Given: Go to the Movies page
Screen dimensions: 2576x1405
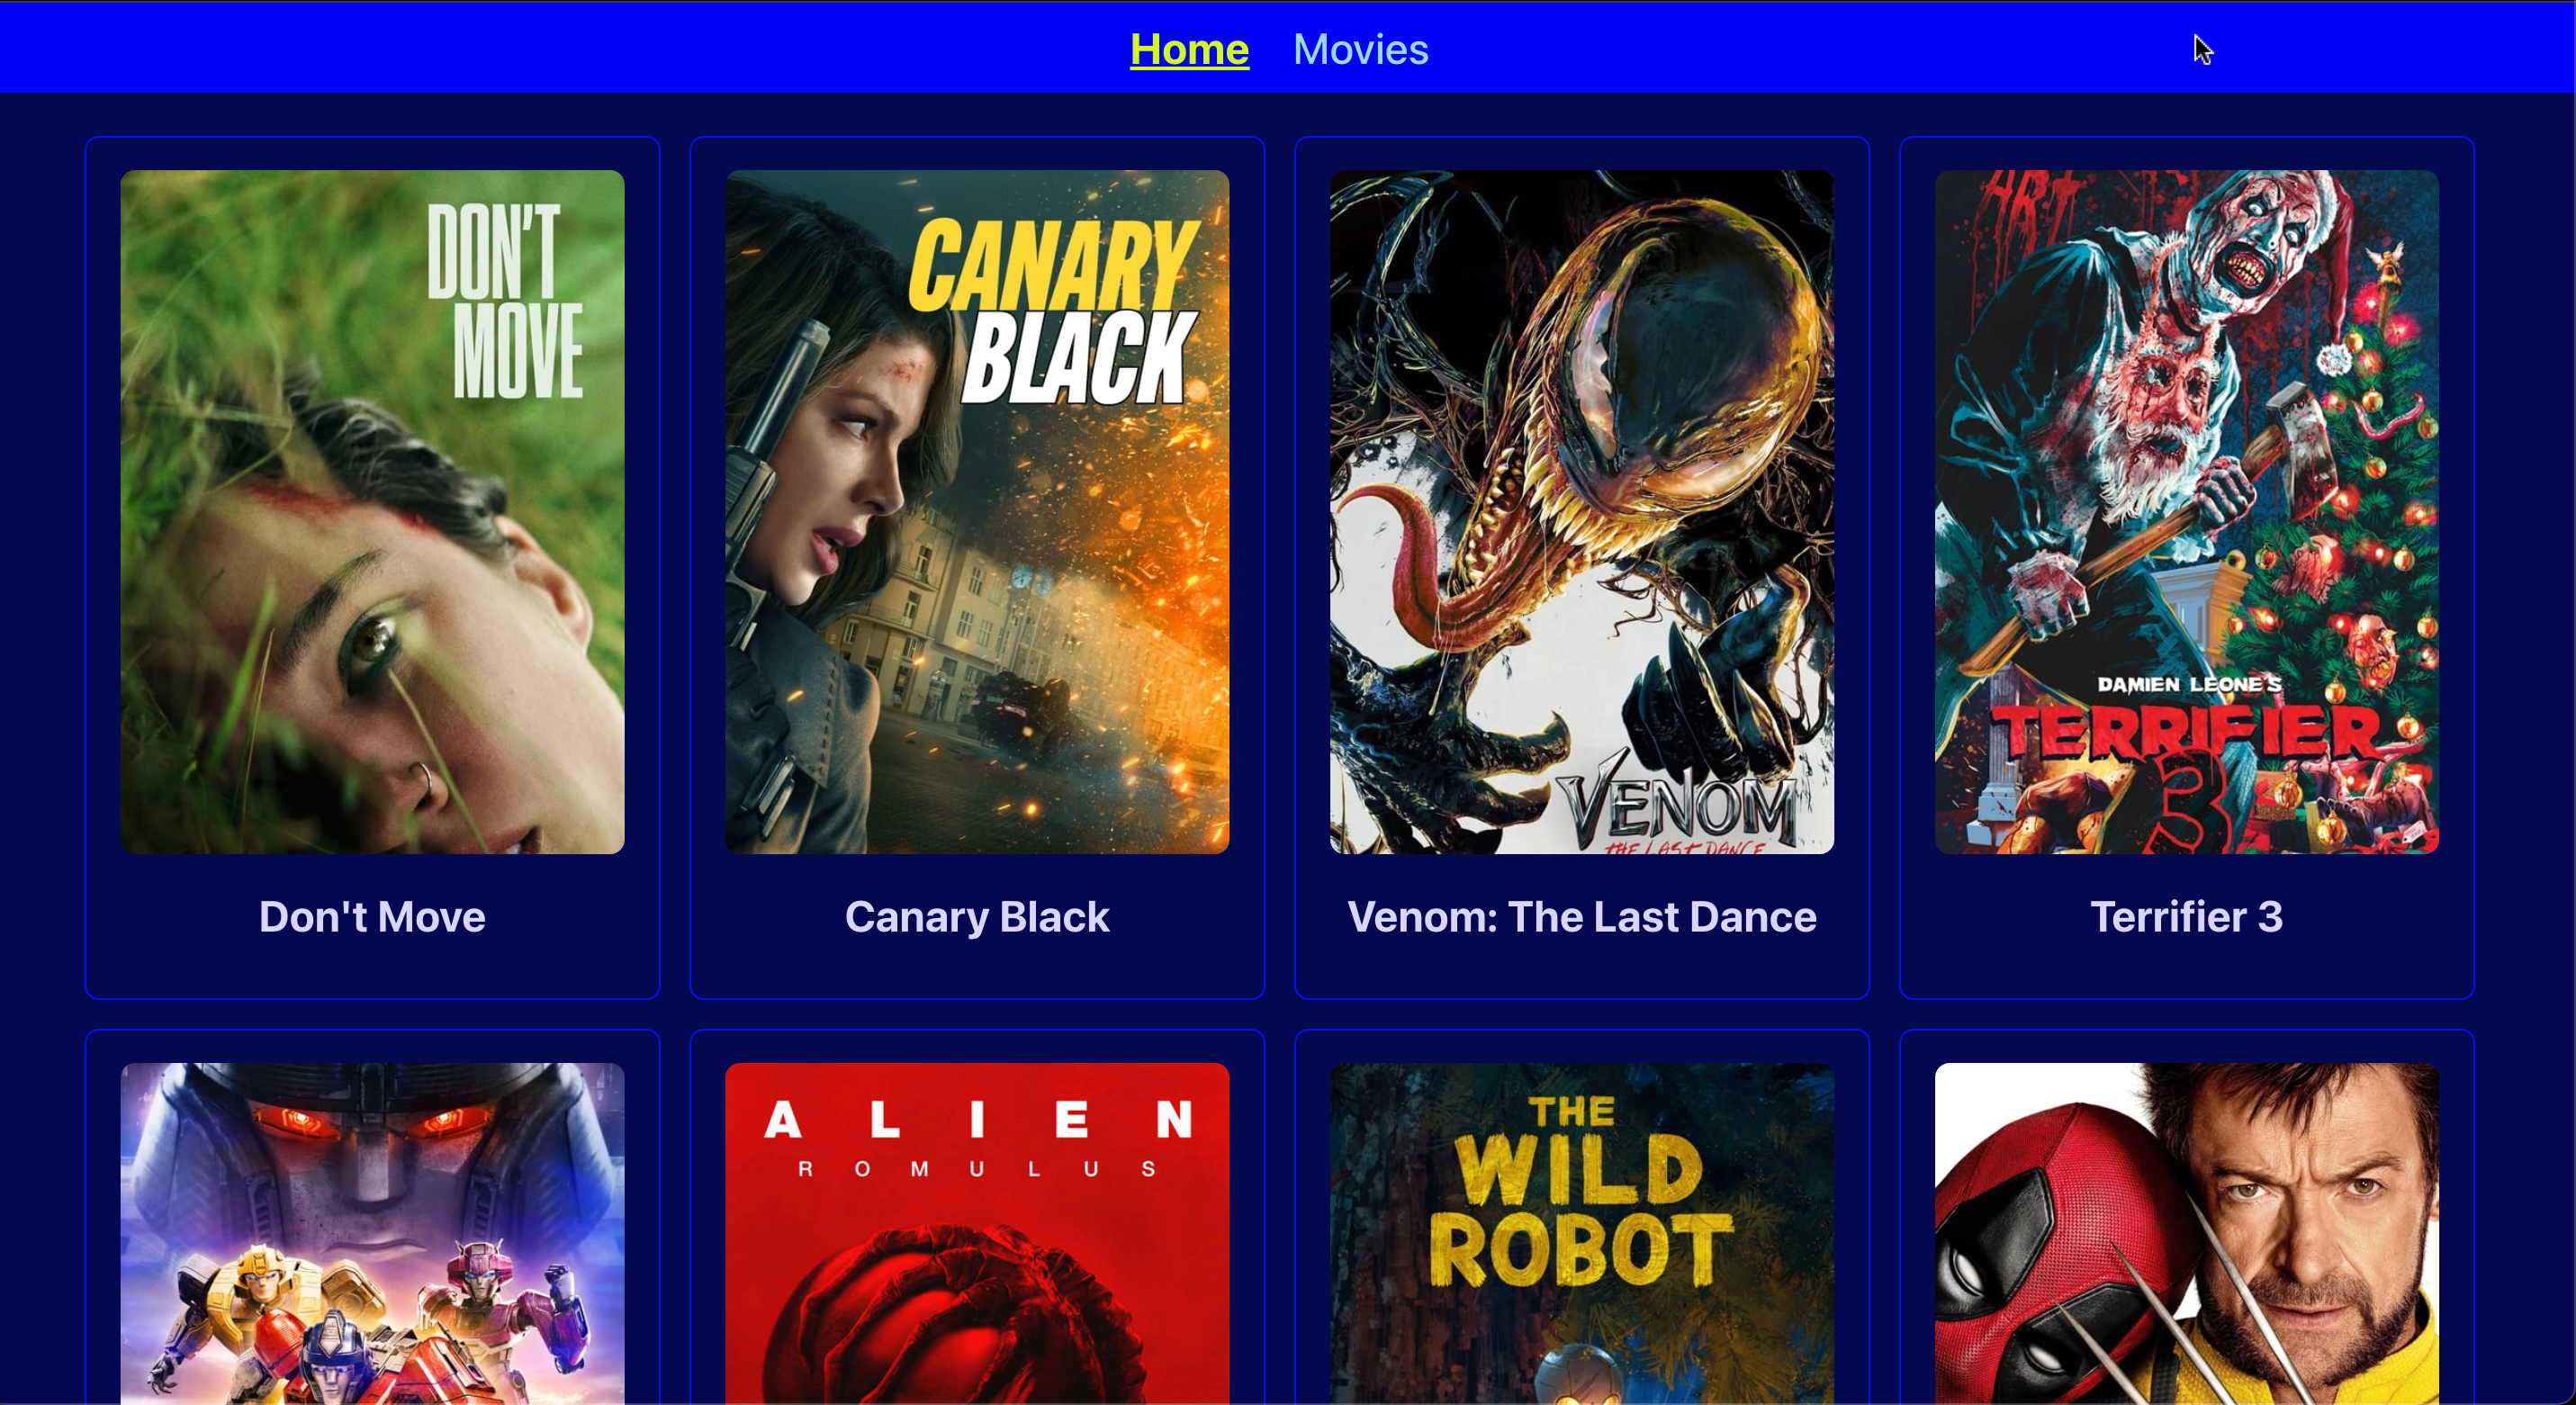Looking at the screenshot, I should [1360, 49].
